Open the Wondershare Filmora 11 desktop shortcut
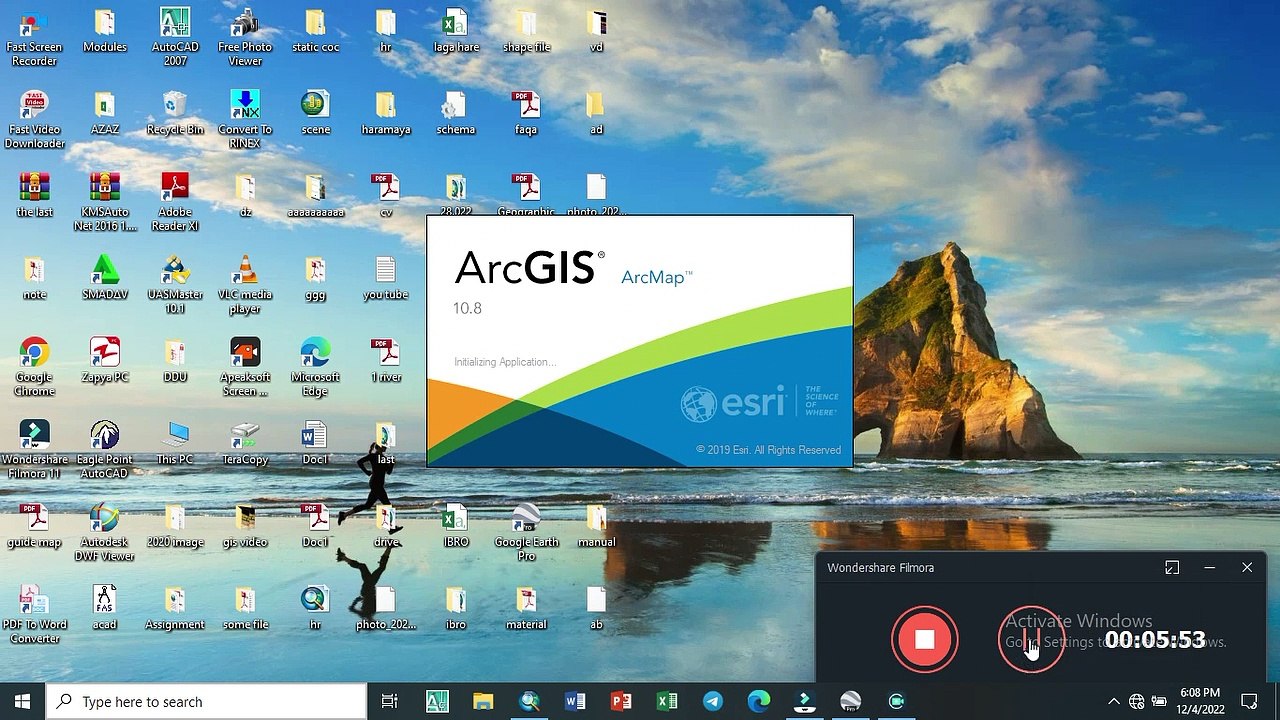The image size is (1280, 720). click(34, 449)
